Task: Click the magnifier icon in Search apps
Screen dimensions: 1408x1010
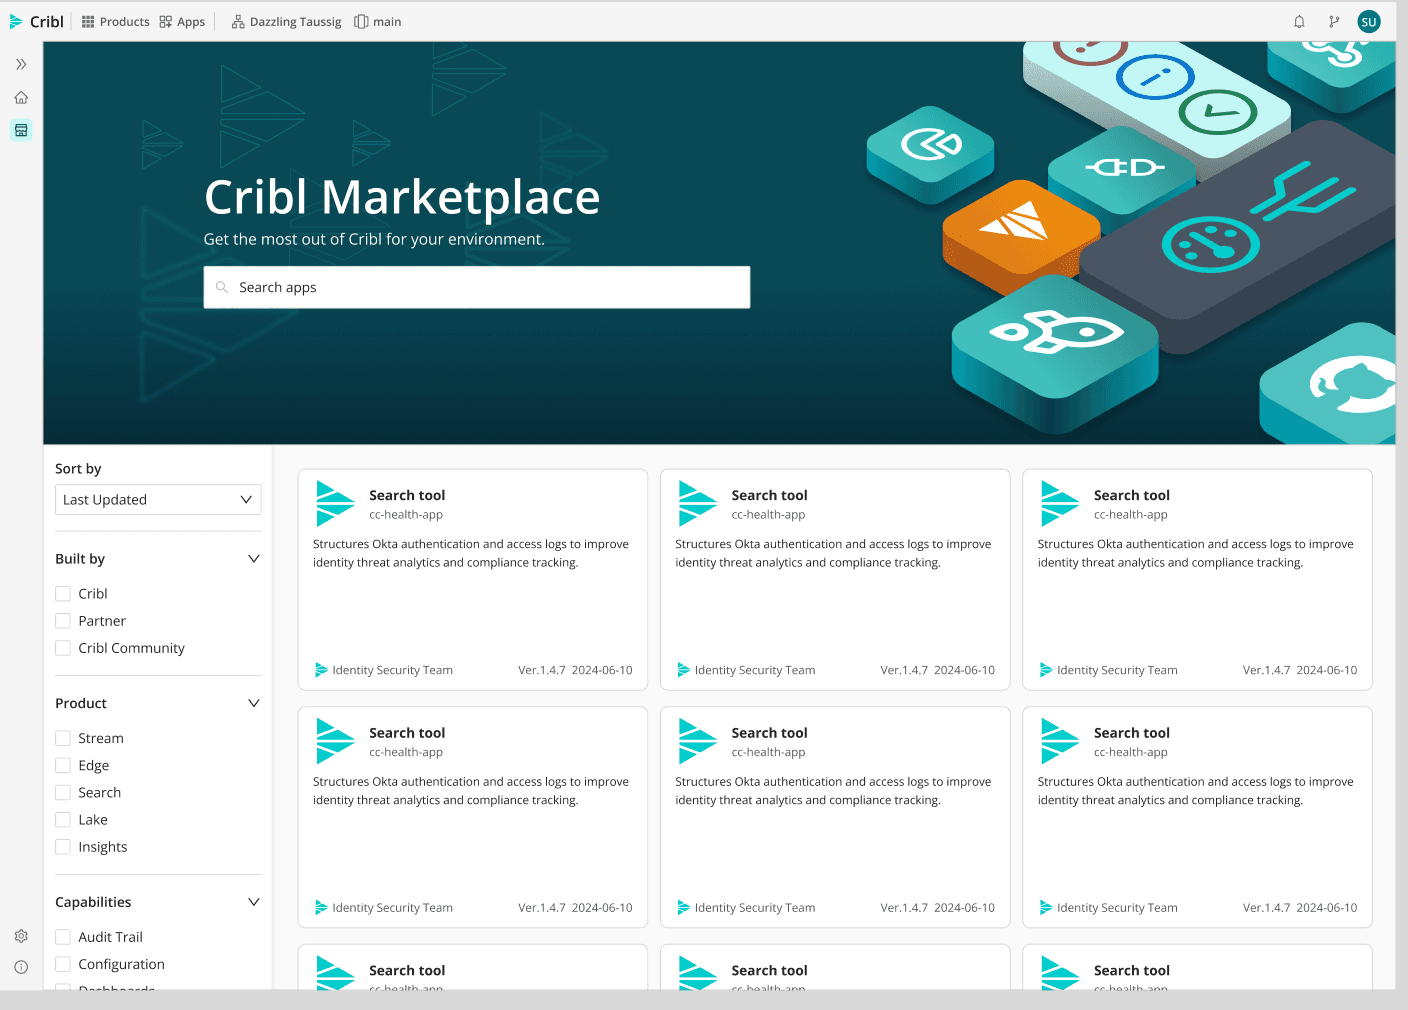Action: tap(222, 287)
